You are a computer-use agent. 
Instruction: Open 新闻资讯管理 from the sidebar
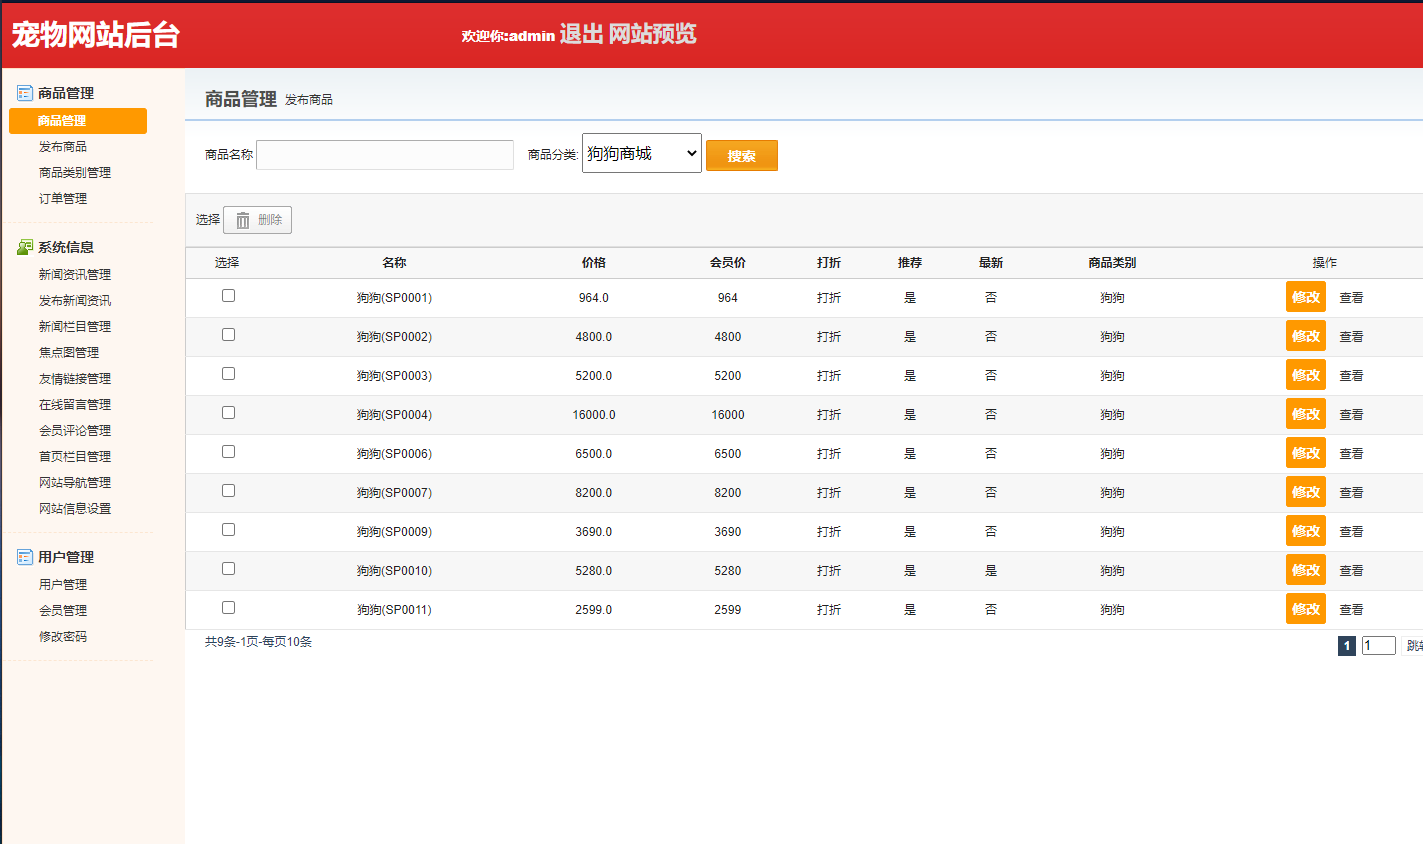[75, 275]
